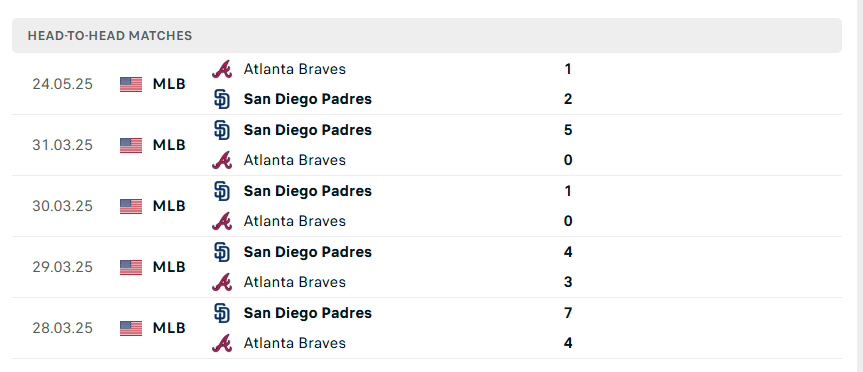Select the MLB league label on 30.03.25 row
Screen dimensions: 863x372
tap(169, 206)
